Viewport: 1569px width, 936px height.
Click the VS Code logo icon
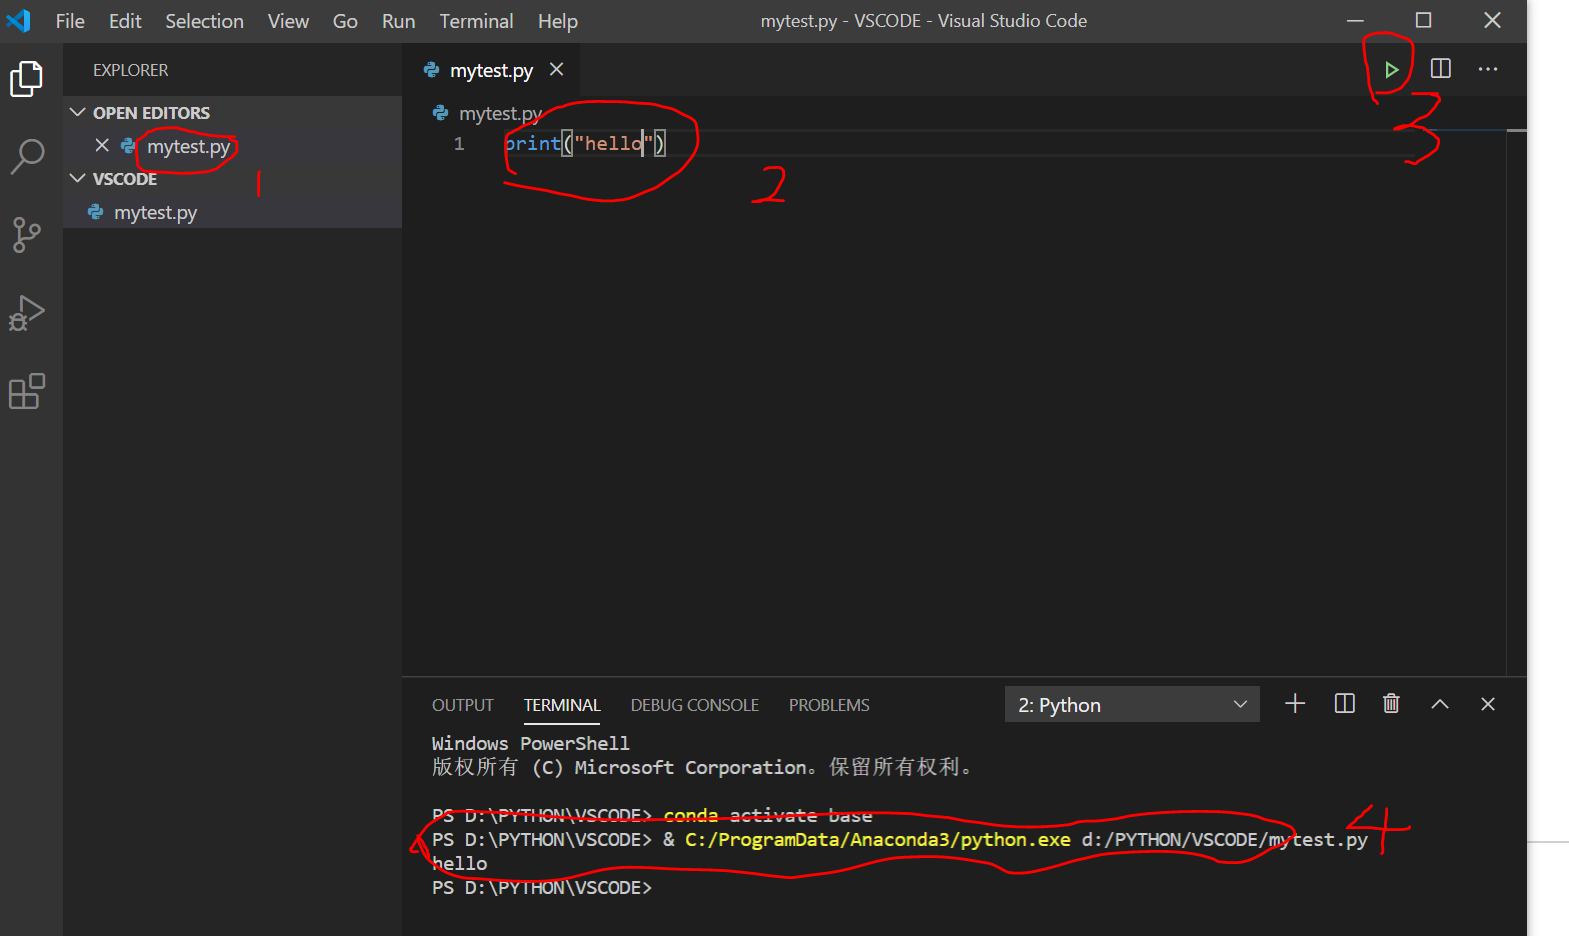18,20
